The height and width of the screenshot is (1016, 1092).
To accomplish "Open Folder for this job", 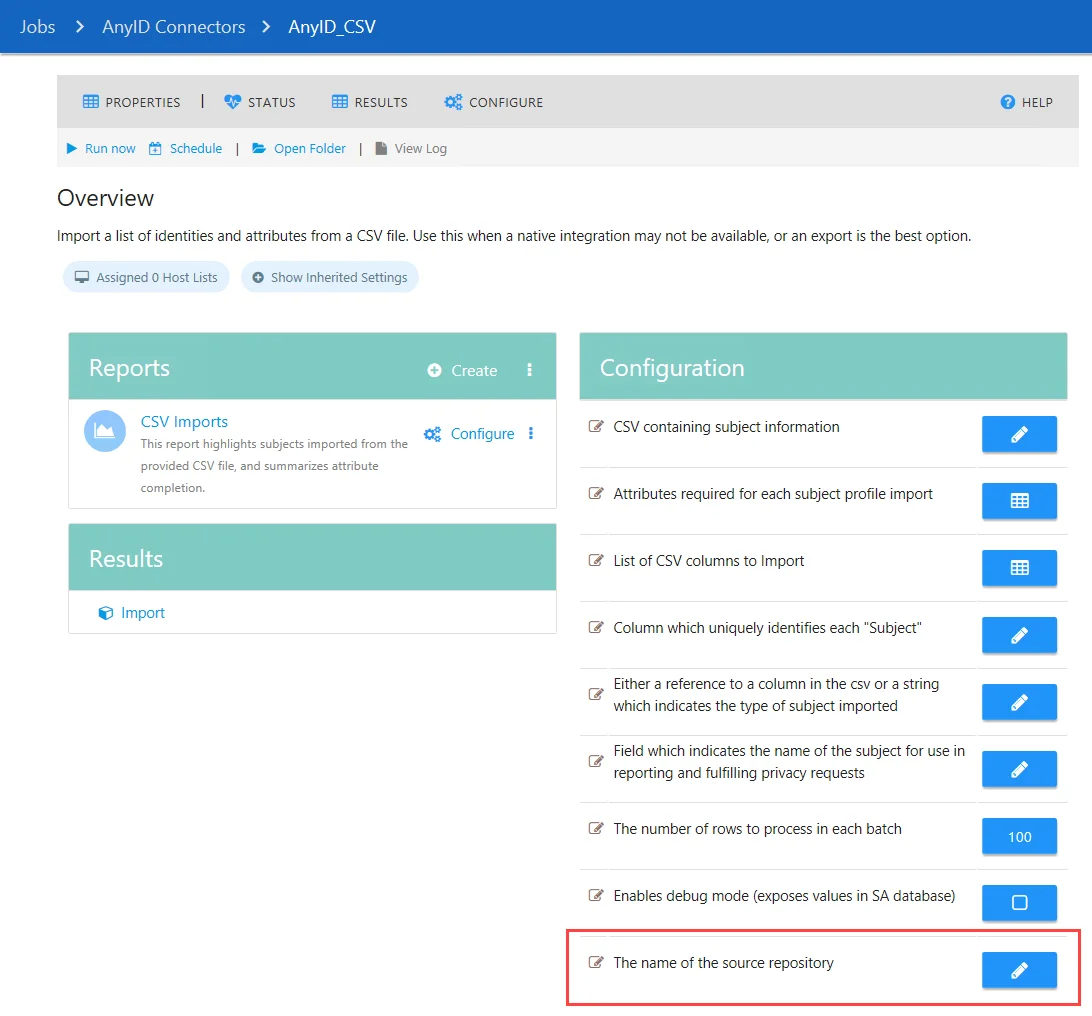I will [x=299, y=148].
